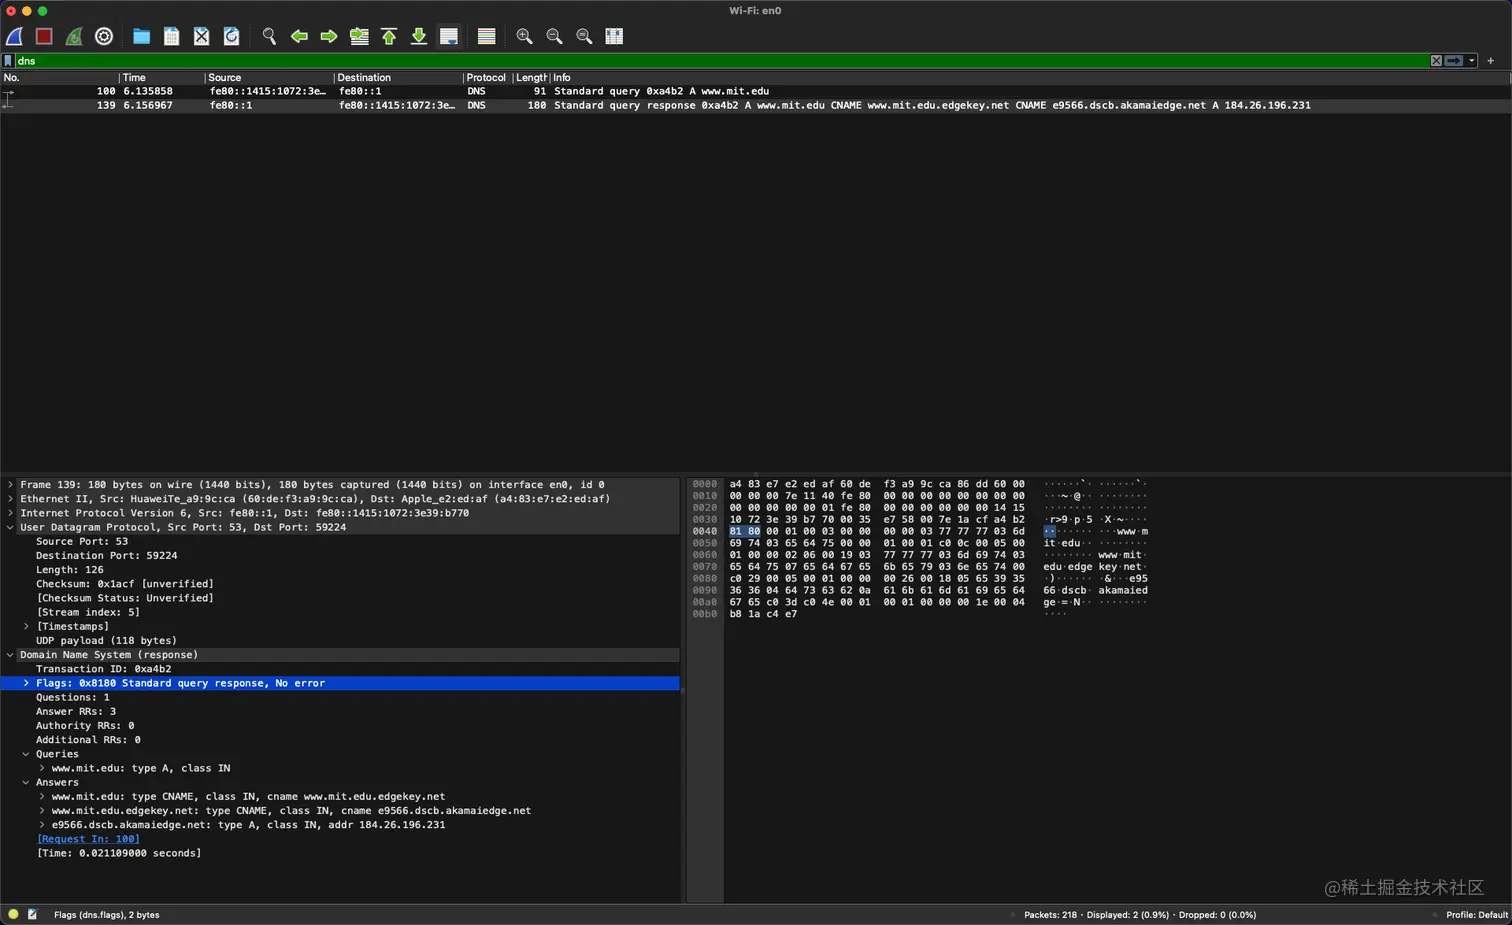Go forward in packet history
The width and height of the screenshot is (1512, 925).
click(329, 37)
